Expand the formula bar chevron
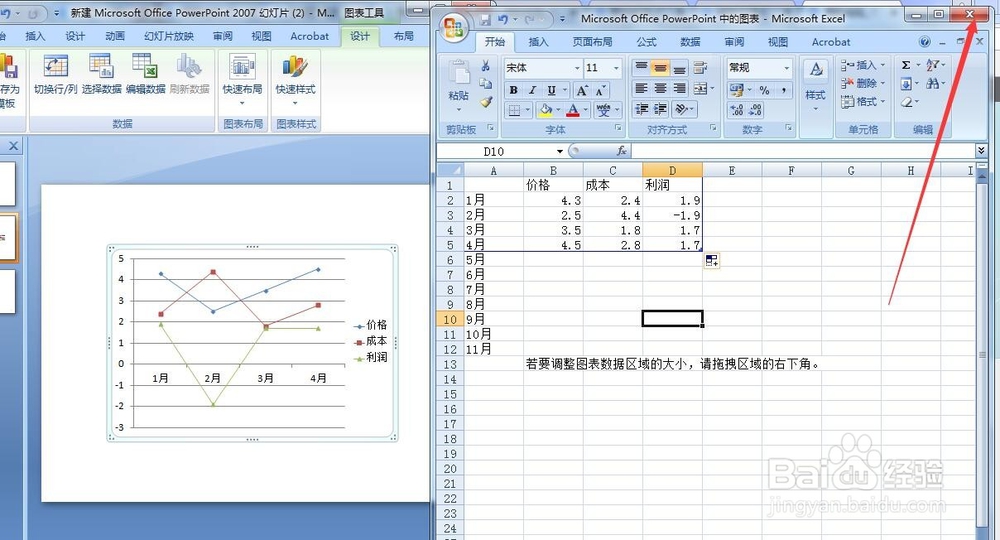The height and width of the screenshot is (540, 1000). point(981,150)
